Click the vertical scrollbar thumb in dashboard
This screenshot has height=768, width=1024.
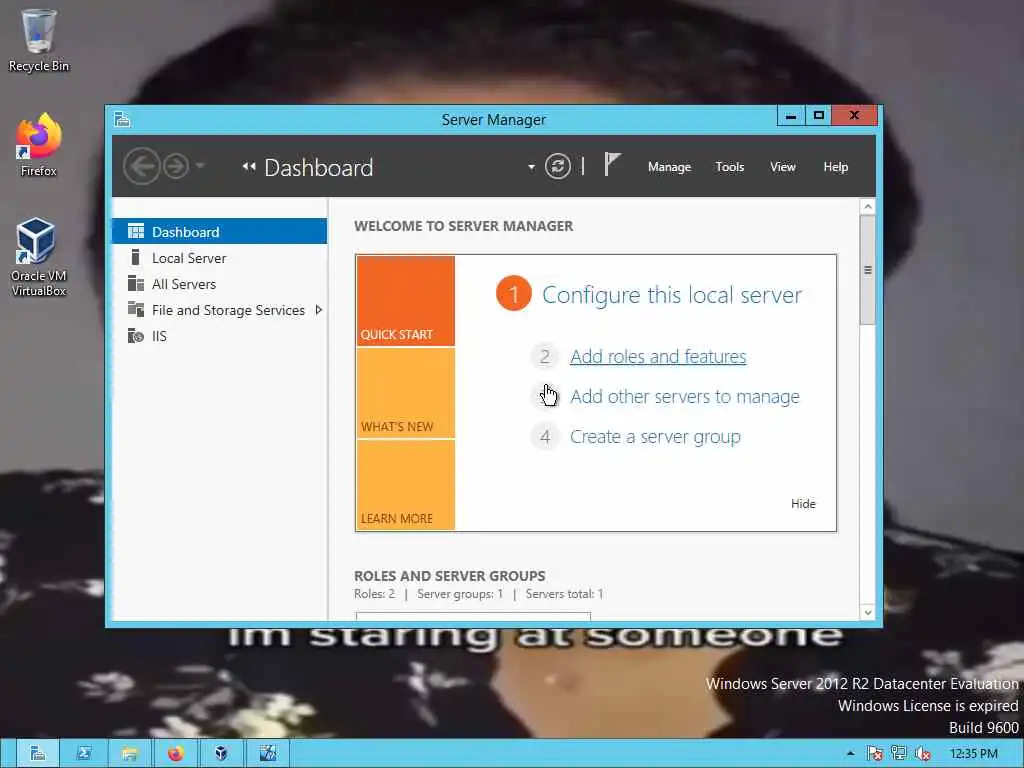pos(867,270)
